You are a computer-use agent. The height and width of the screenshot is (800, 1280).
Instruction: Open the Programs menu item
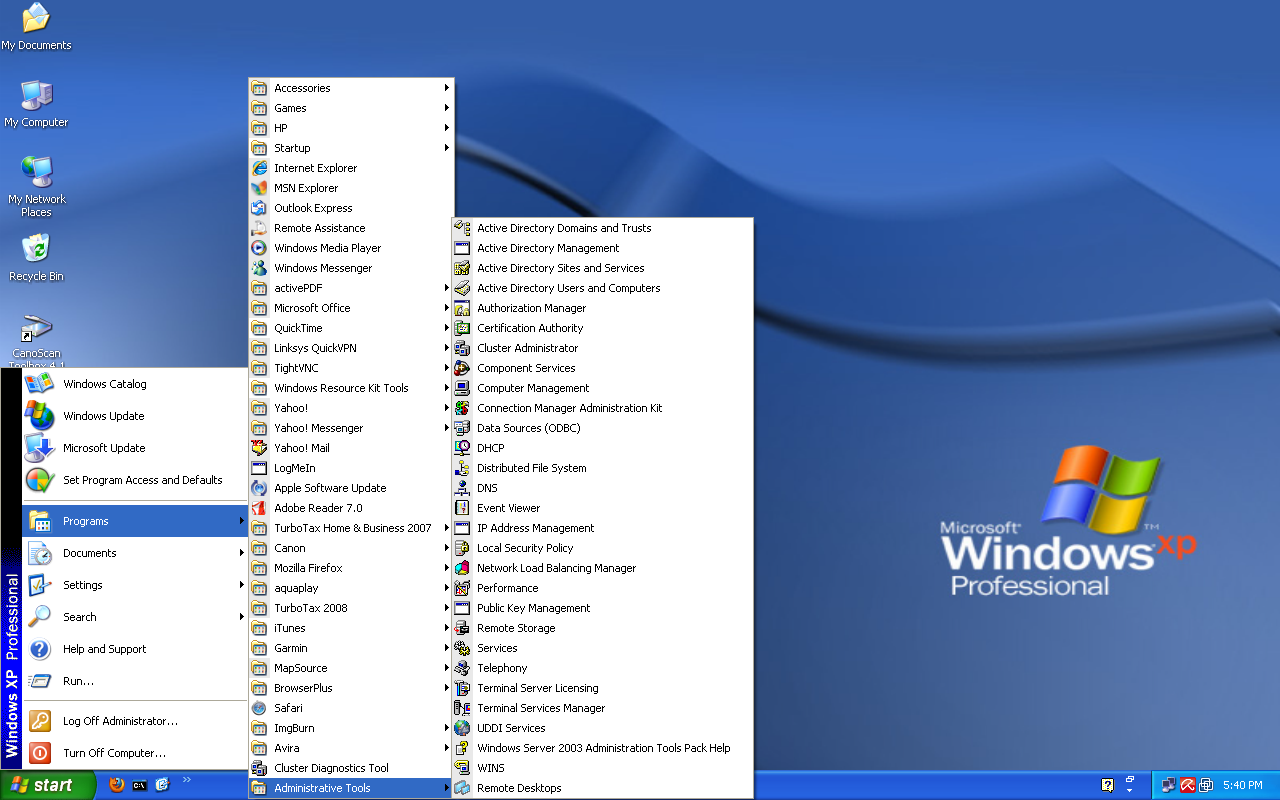pyautogui.click(x=134, y=521)
